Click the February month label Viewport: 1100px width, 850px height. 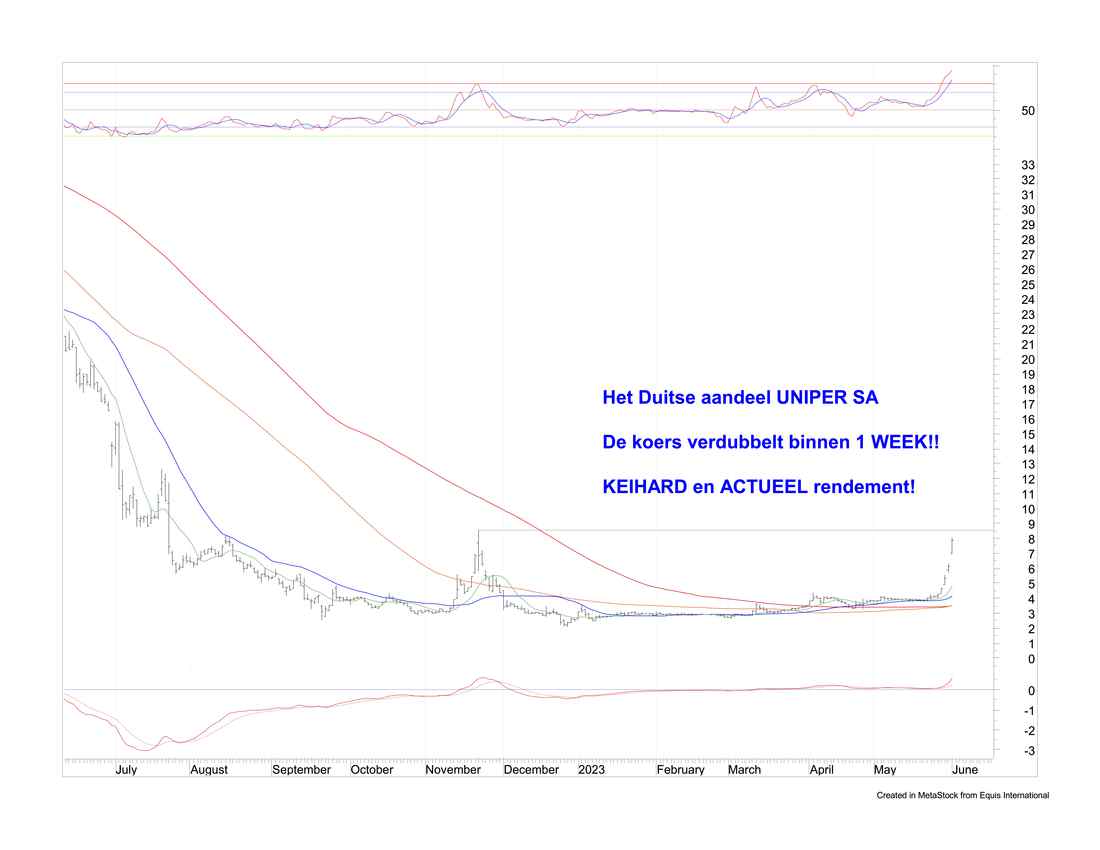click(x=680, y=769)
